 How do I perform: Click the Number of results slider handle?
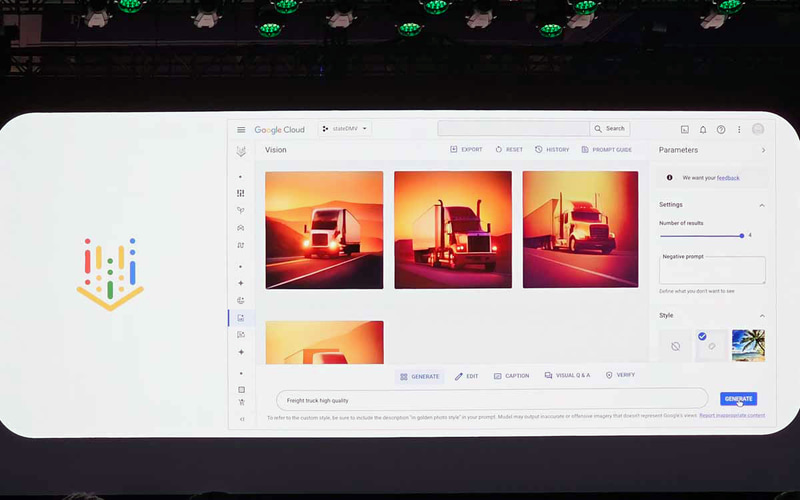pyautogui.click(x=741, y=236)
